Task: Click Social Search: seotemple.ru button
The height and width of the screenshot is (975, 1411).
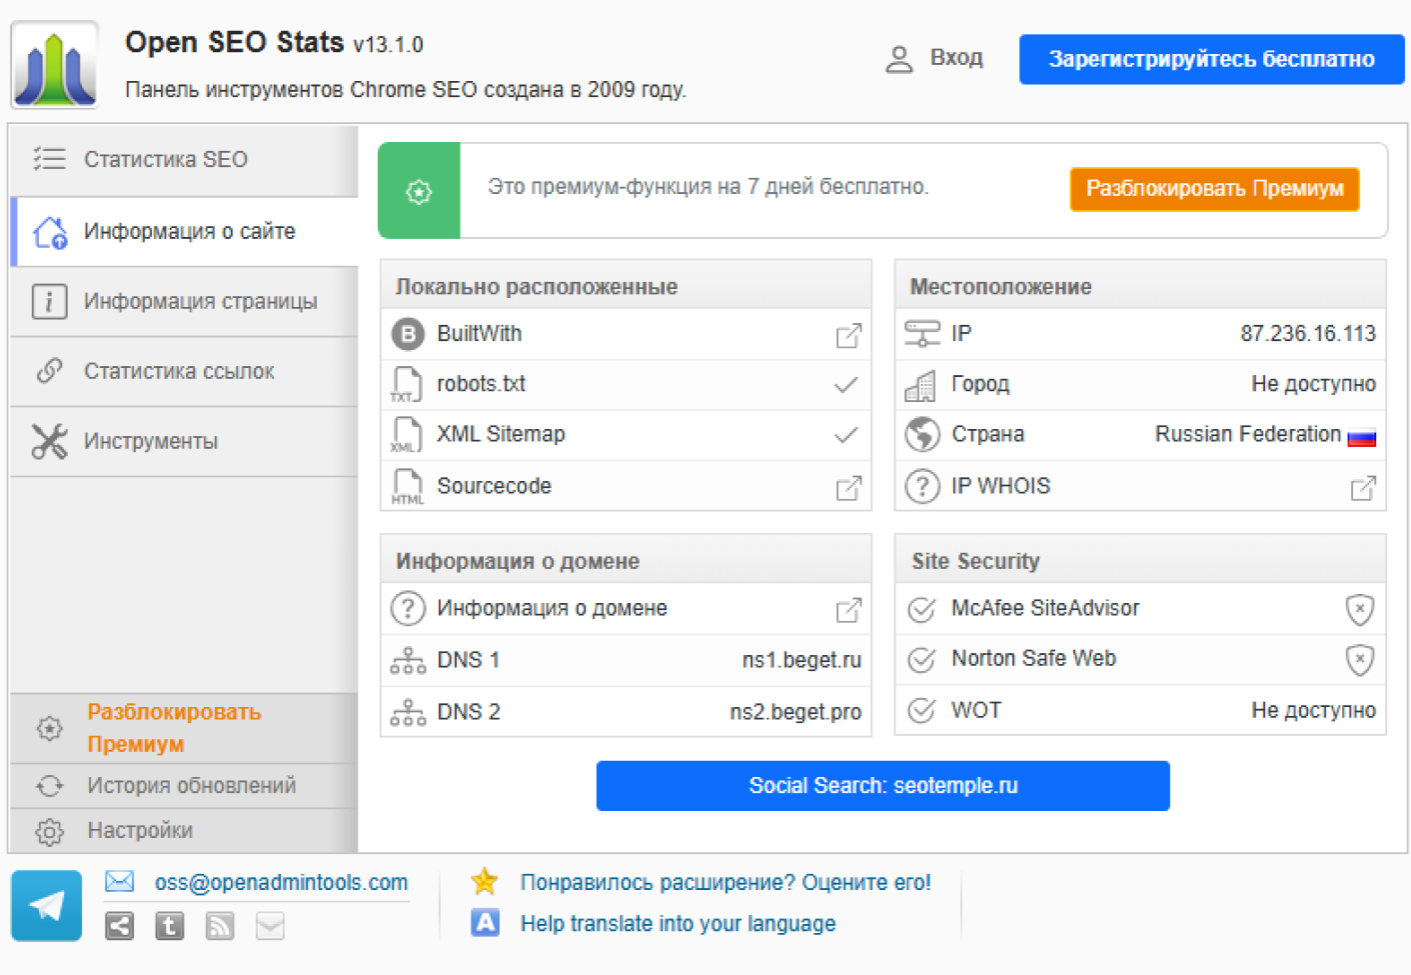Action: [x=883, y=786]
